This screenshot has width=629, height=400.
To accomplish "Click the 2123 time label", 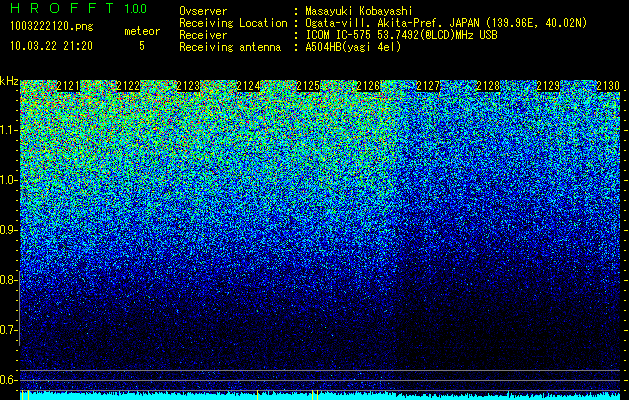I will (x=188, y=86).
